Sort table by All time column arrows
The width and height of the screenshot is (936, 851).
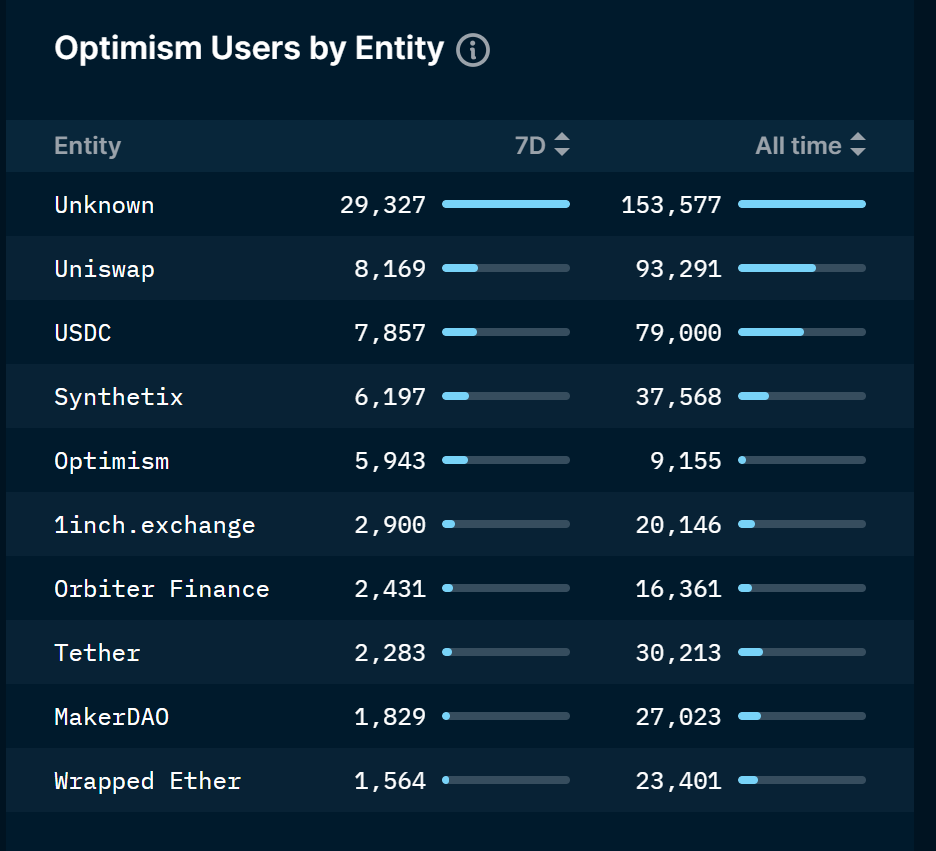pos(858,144)
